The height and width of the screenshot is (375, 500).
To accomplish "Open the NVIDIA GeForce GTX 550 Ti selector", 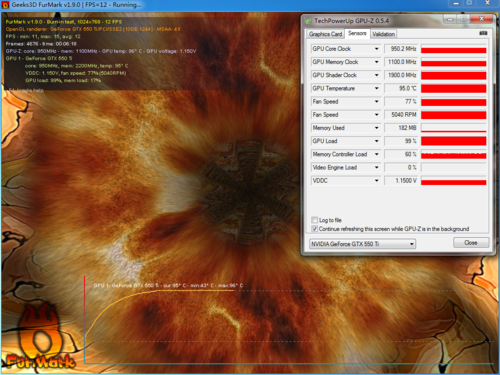I will pyautogui.click(x=362, y=244).
